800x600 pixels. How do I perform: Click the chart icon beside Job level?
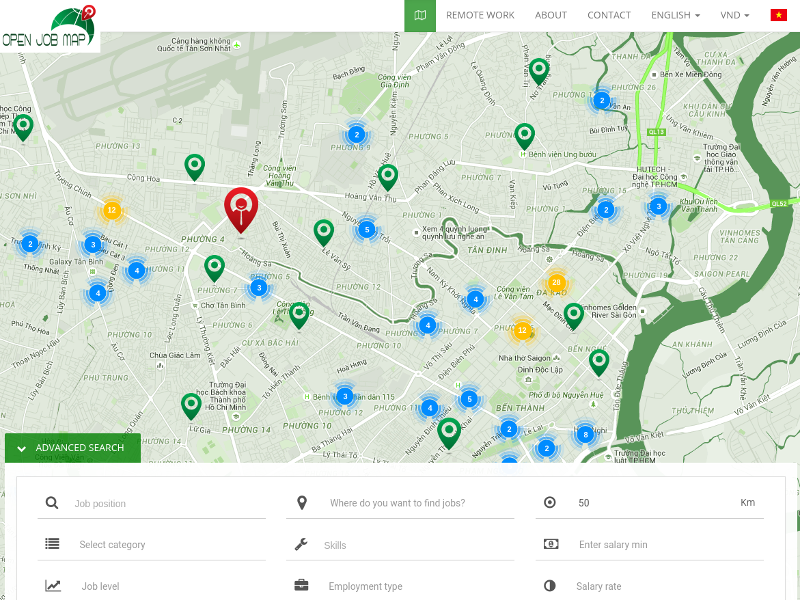[52, 586]
